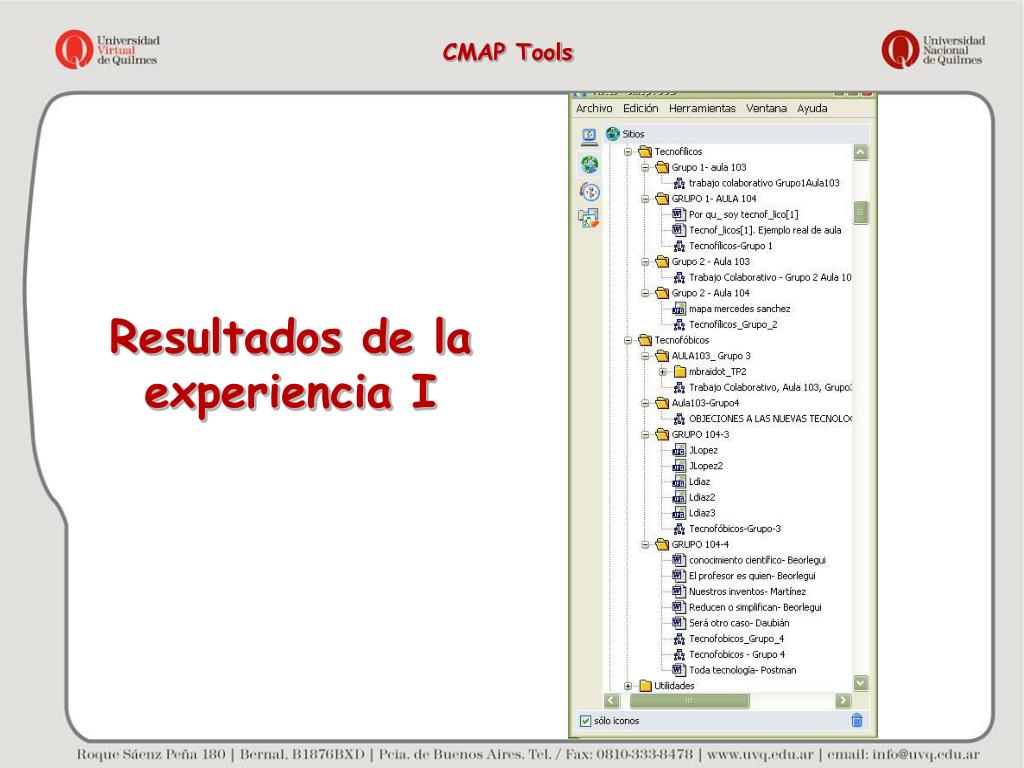The image size is (1024, 768).
Task: Click the Universidad Virtual de Quilmes logo
Action: (x=106, y=50)
